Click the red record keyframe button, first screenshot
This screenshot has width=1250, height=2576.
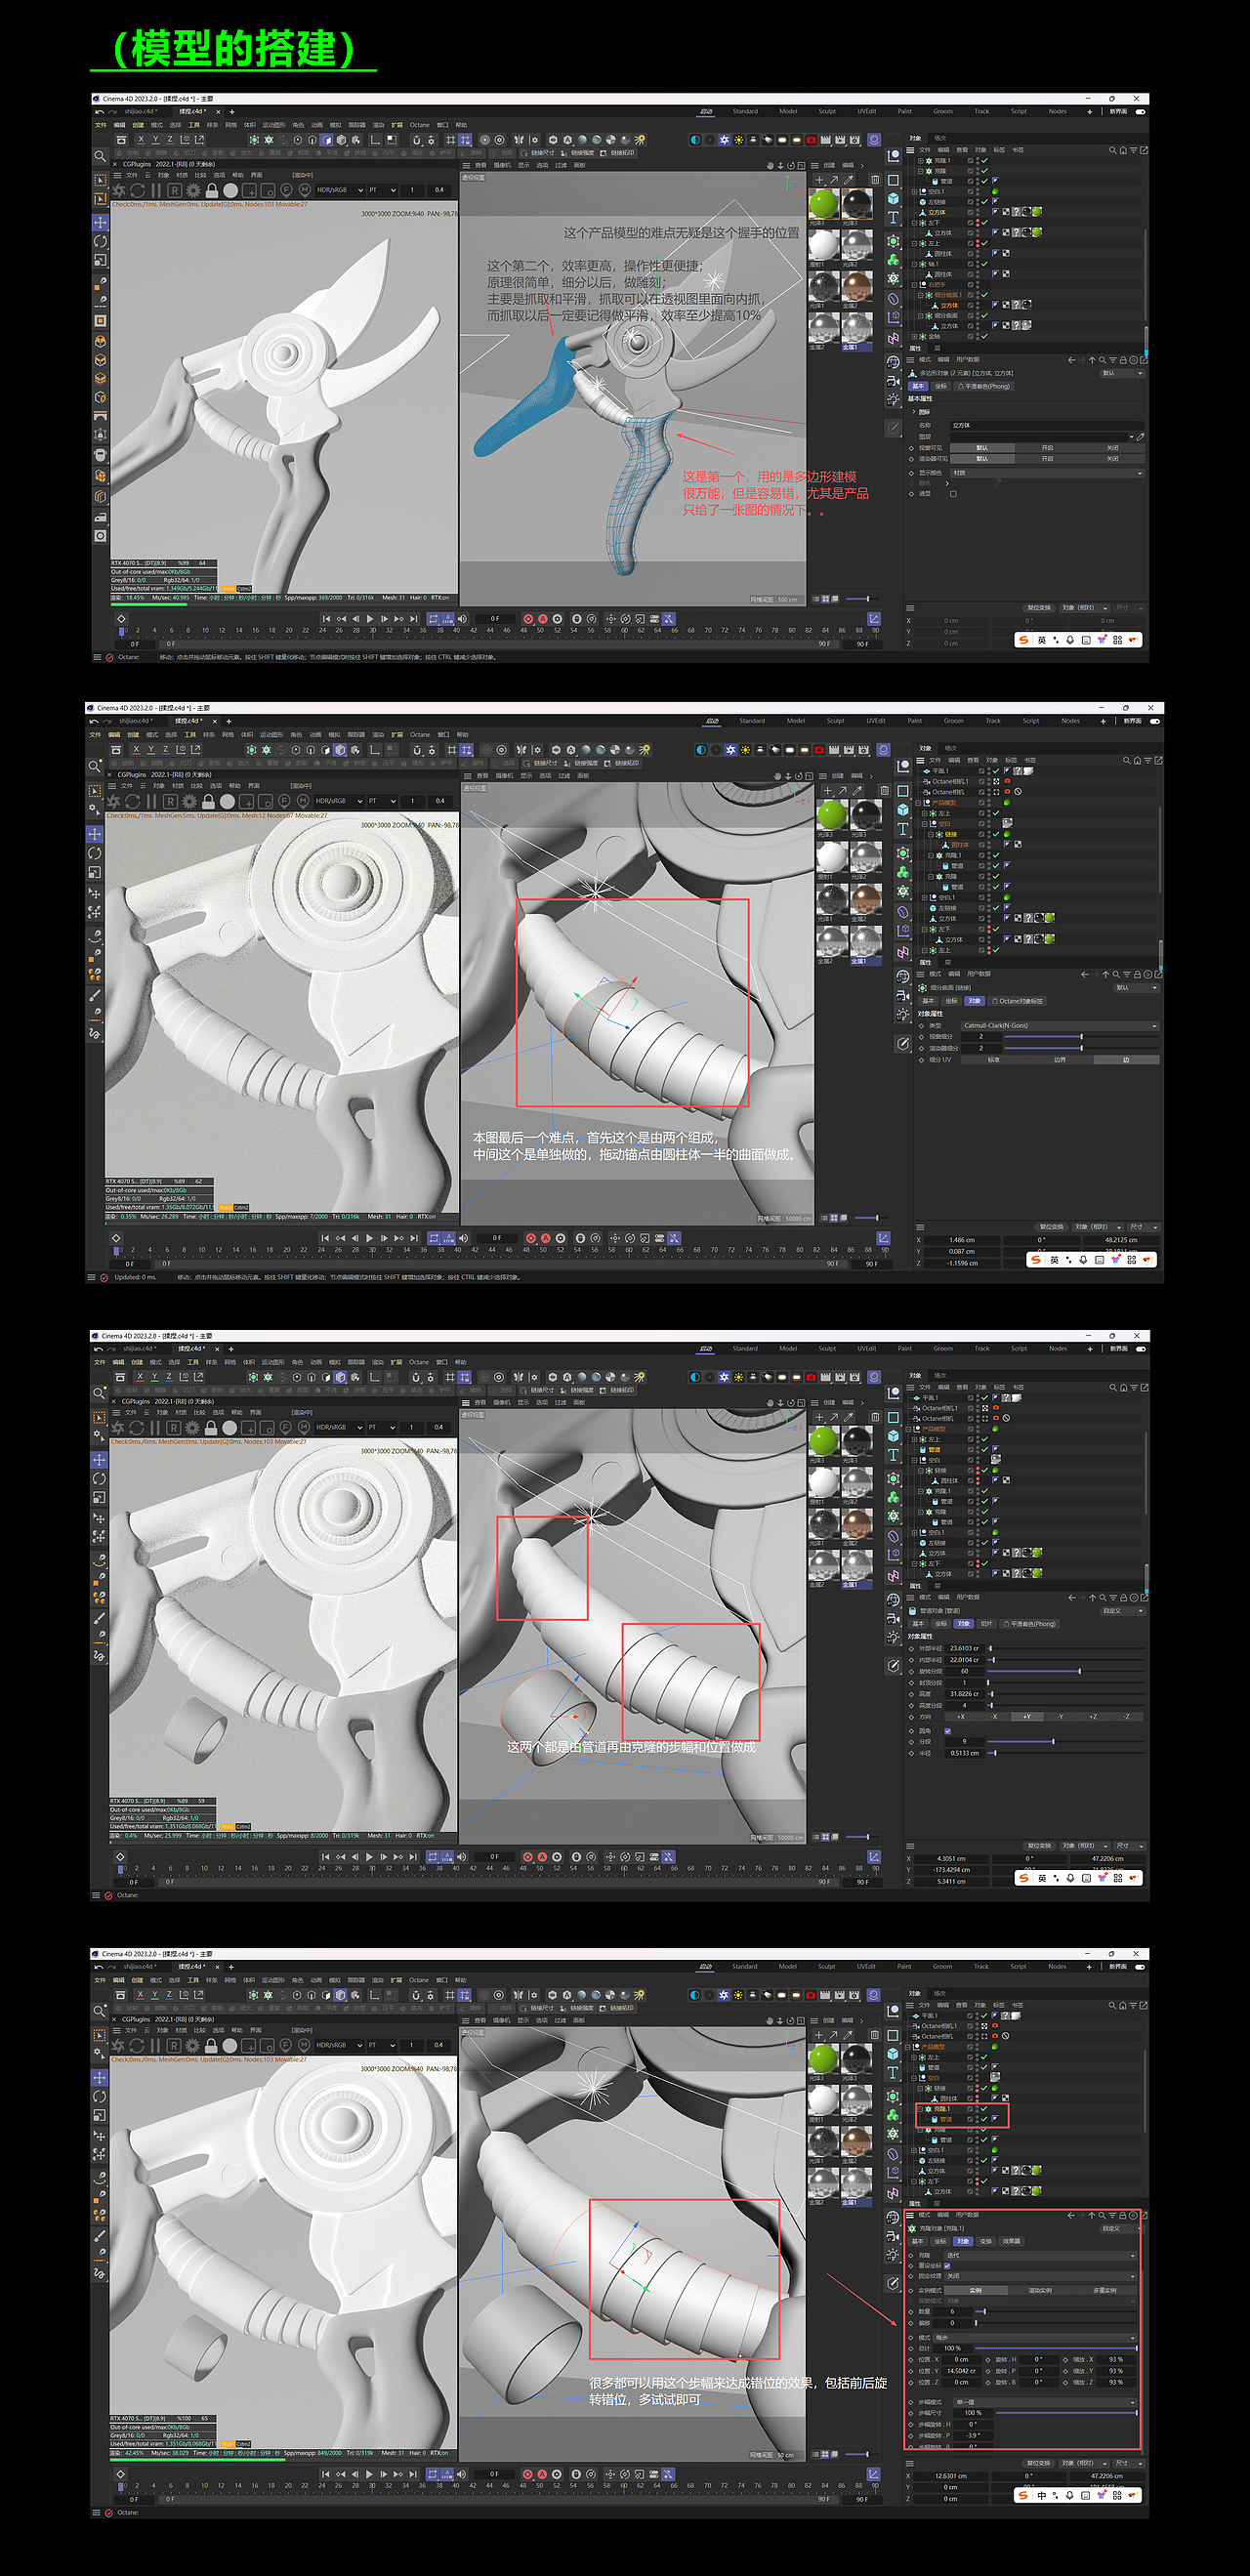point(529,620)
